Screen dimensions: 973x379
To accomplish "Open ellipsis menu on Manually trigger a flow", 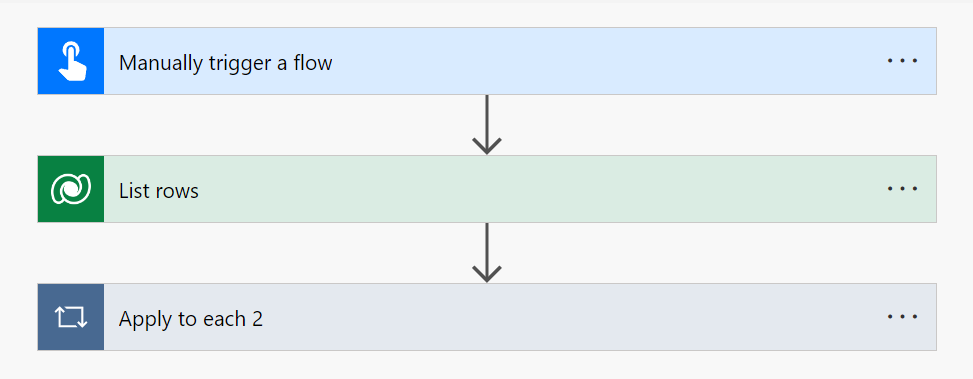I will click(902, 61).
